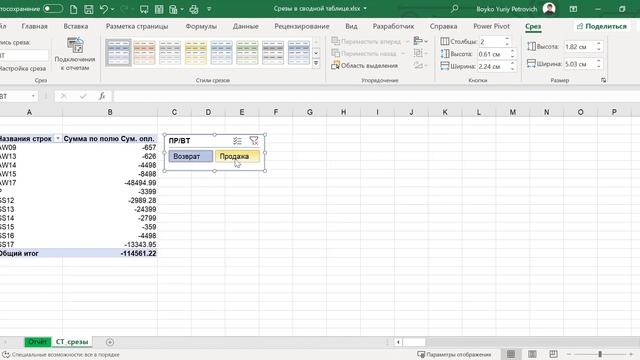Click the Поделиться button
Viewport: 640px width, 360px height.
pos(602,26)
